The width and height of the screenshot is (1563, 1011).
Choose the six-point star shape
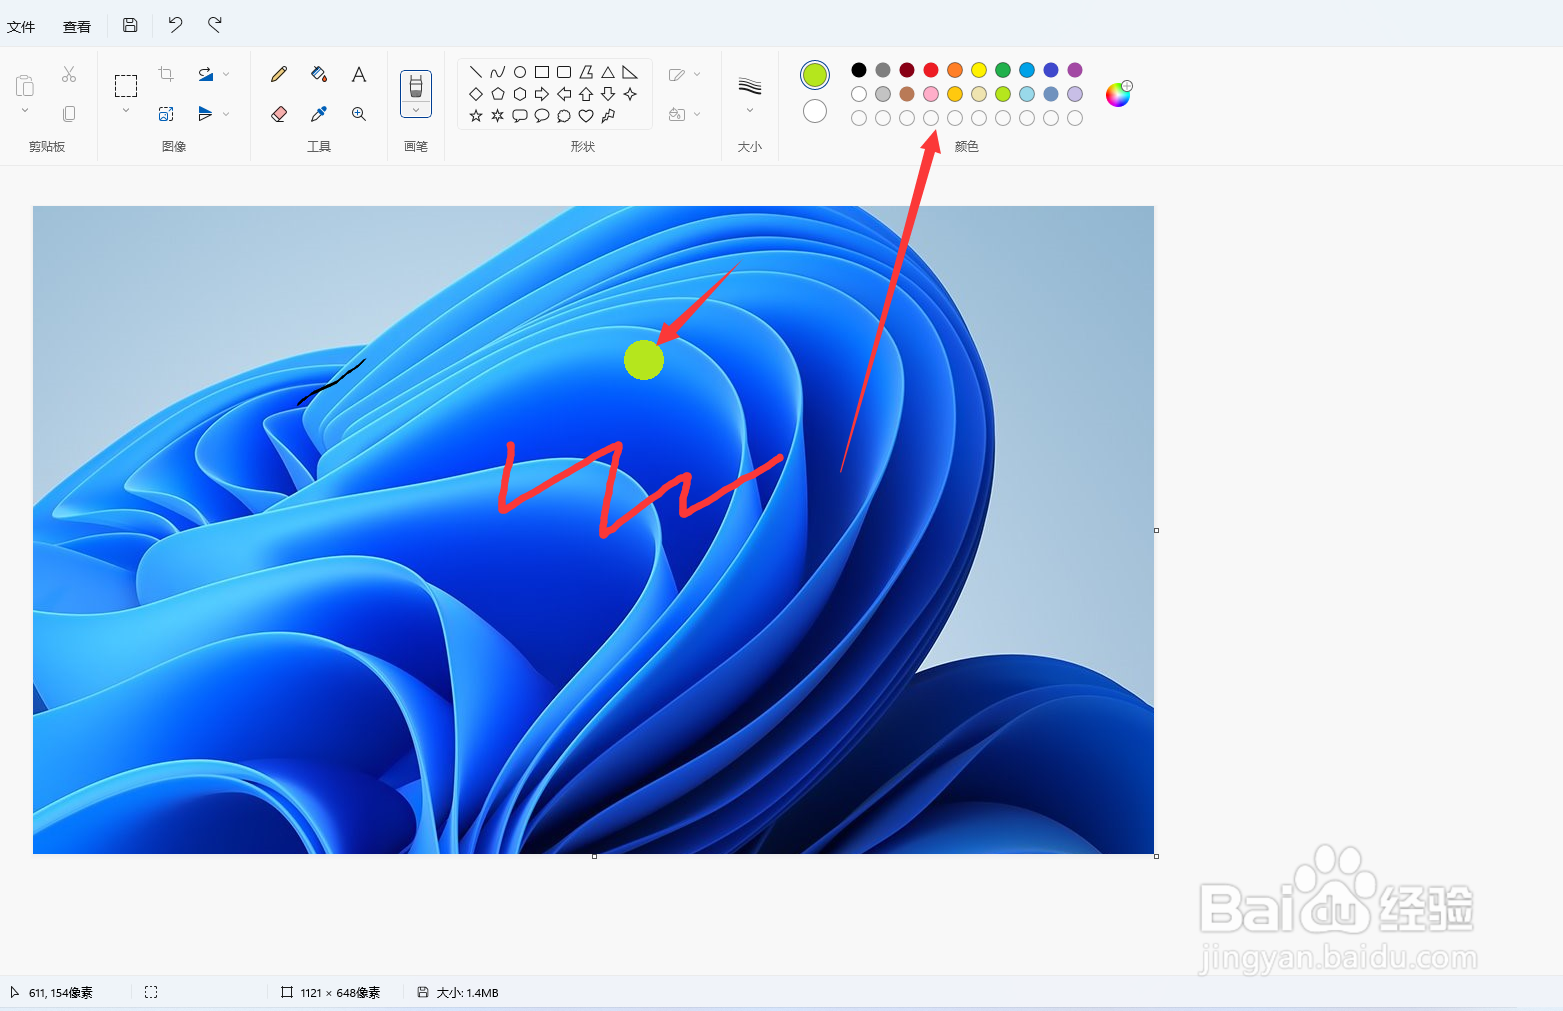(x=498, y=116)
